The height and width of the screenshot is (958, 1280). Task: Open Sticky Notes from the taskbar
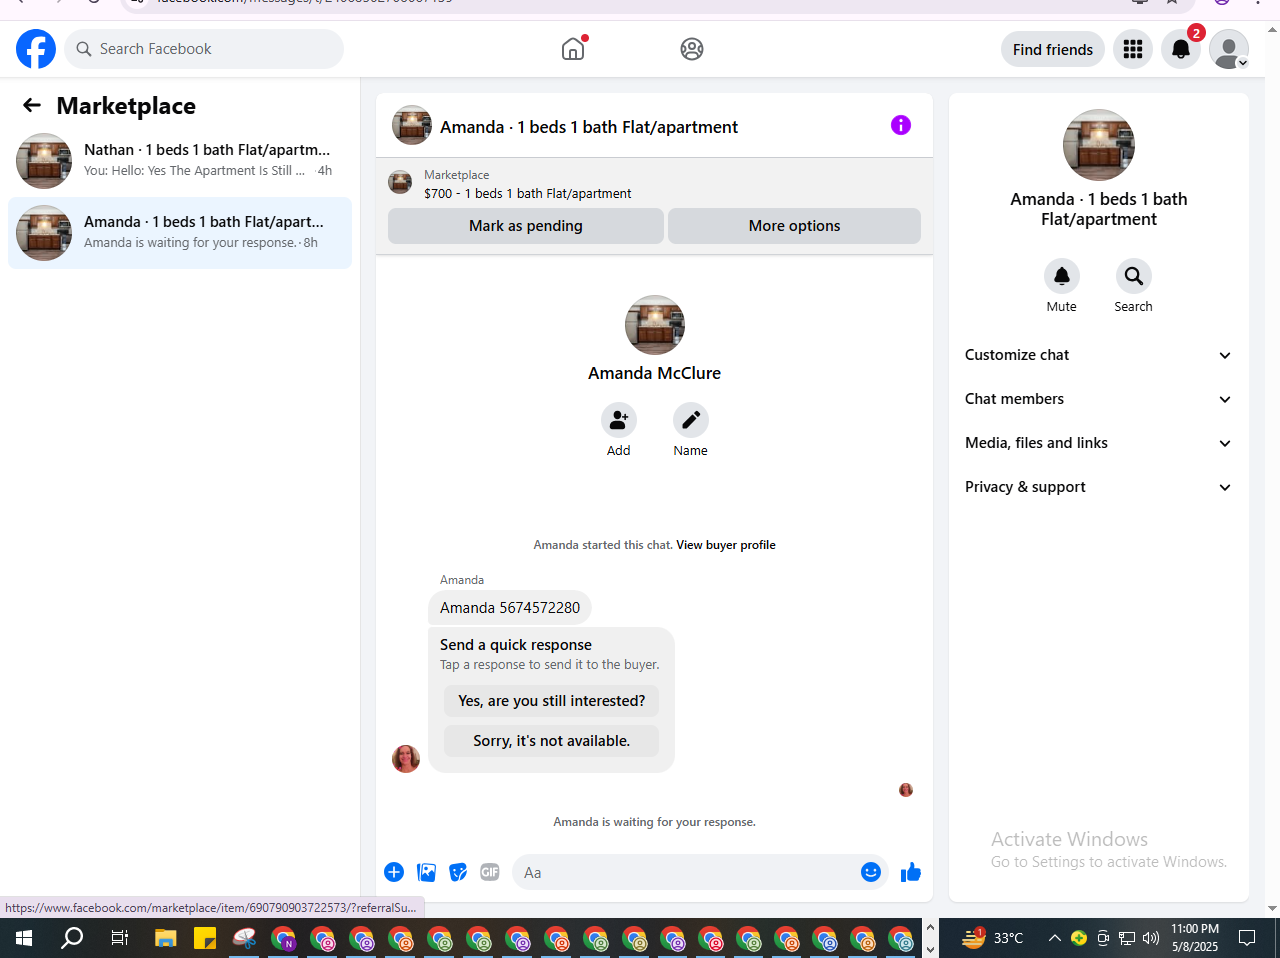205,938
